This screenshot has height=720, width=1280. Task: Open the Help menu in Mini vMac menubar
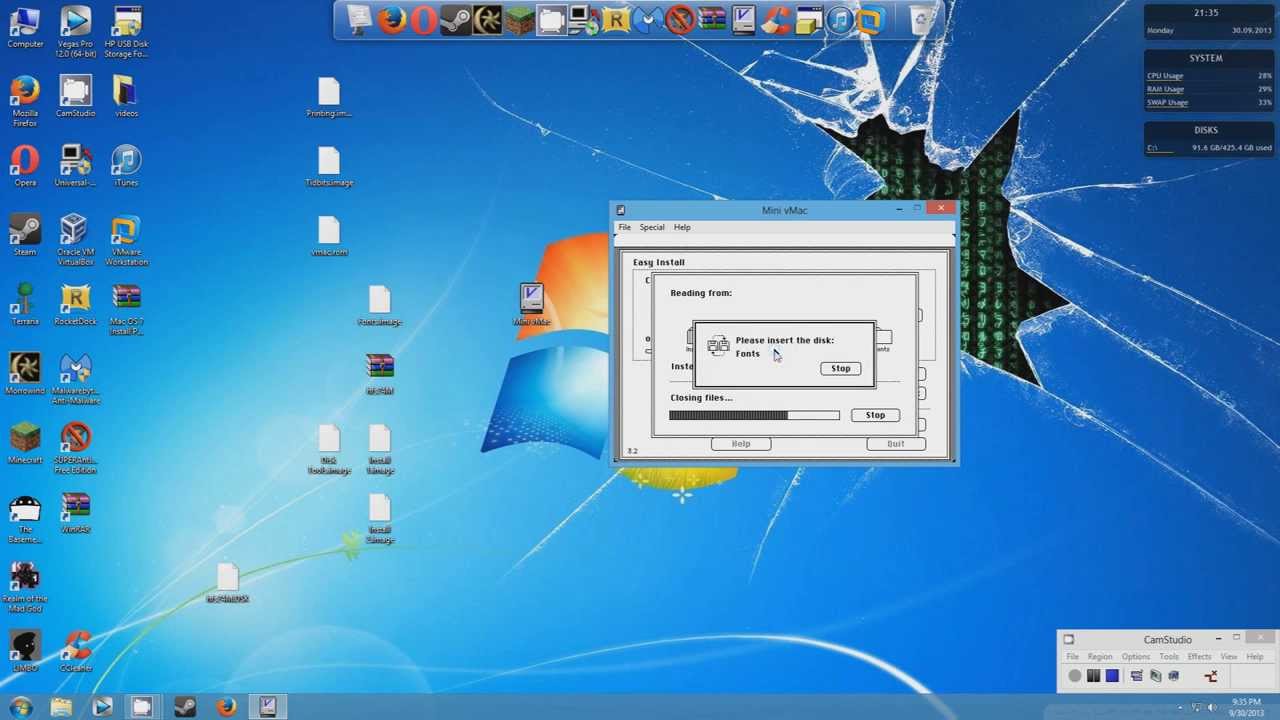coord(682,227)
